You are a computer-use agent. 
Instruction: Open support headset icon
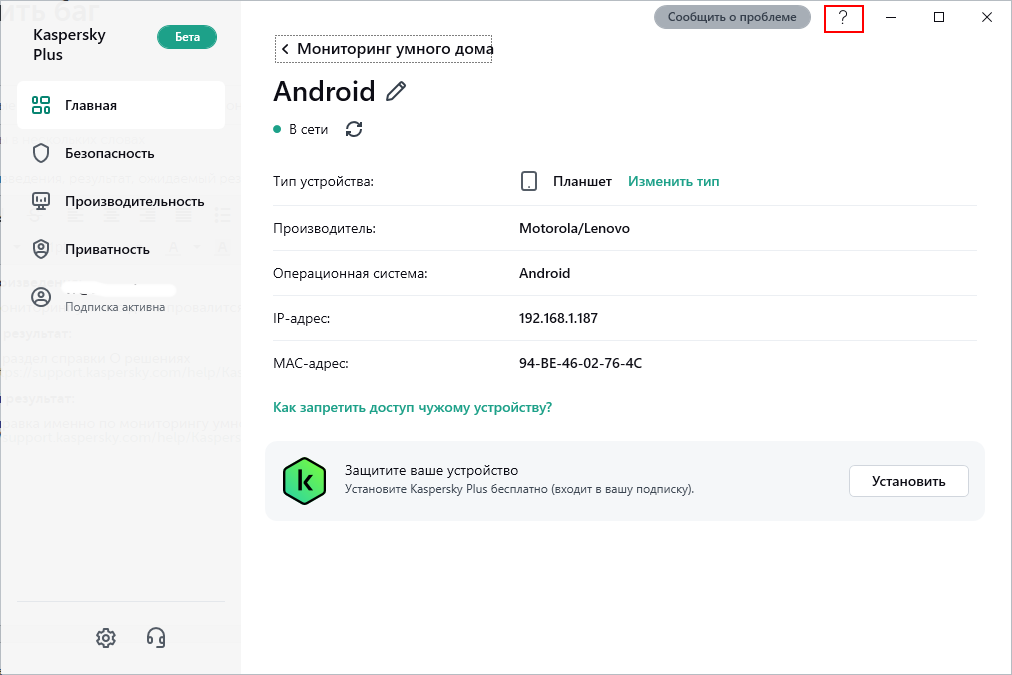coord(156,638)
